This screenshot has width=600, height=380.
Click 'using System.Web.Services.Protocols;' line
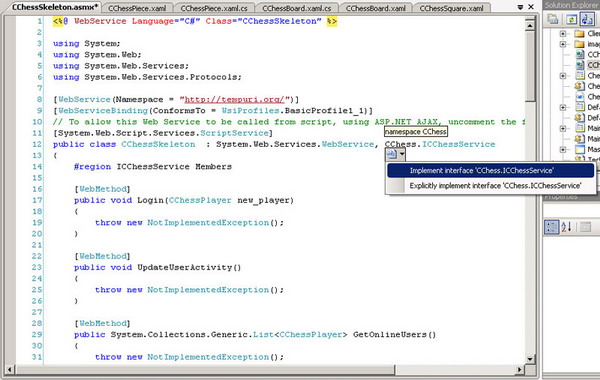click(147, 77)
